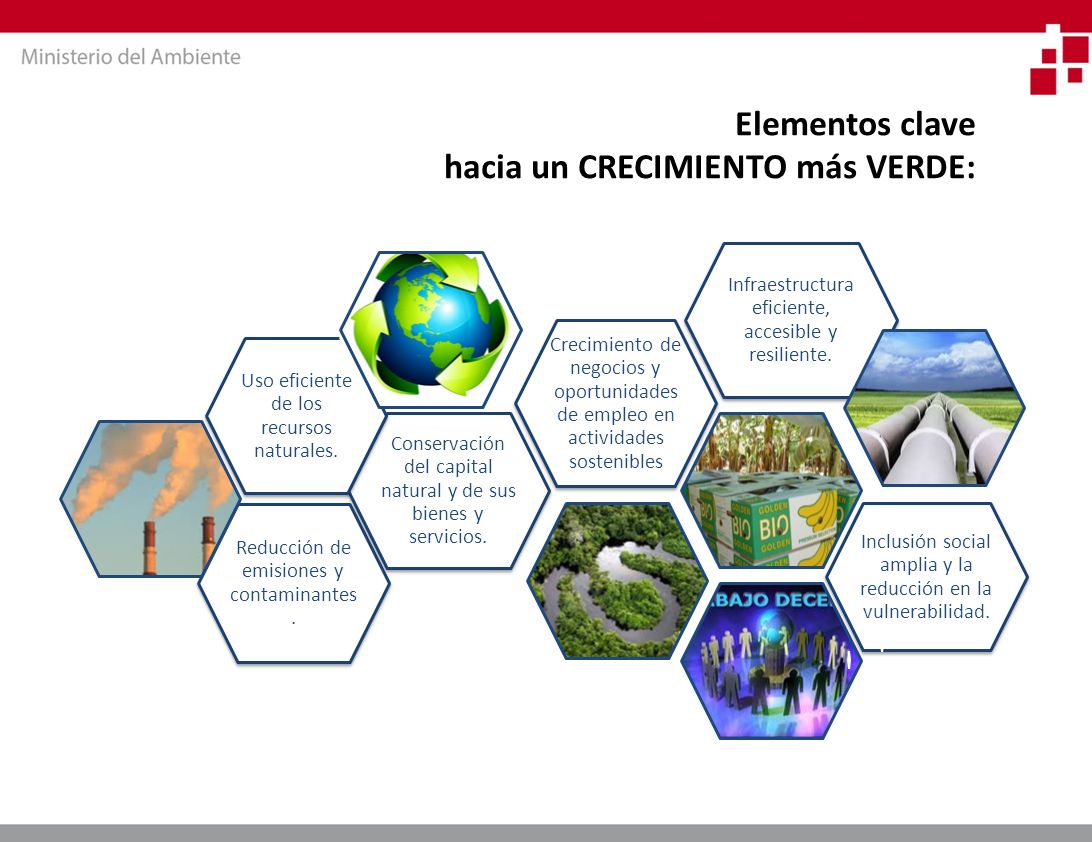Select the smokestacks emission hexagon photo
This screenshot has width=1092, height=842.
tap(151, 499)
